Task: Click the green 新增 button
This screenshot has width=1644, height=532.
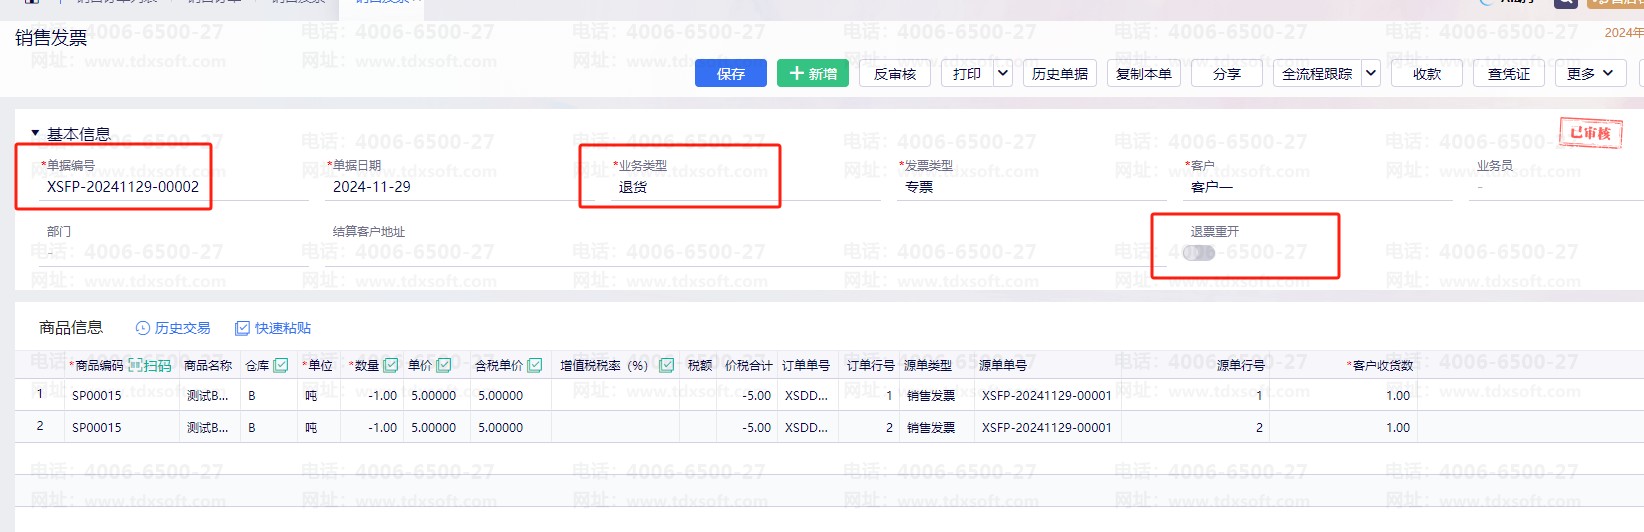Action: 812,74
